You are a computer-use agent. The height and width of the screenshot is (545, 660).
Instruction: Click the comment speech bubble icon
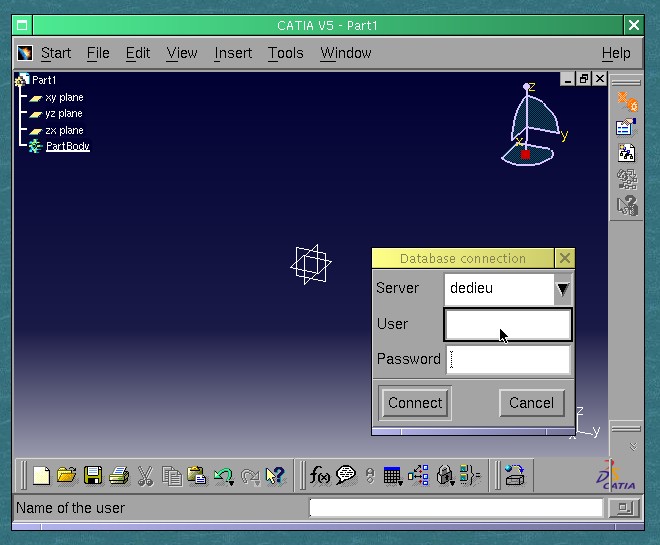[x=346, y=476]
